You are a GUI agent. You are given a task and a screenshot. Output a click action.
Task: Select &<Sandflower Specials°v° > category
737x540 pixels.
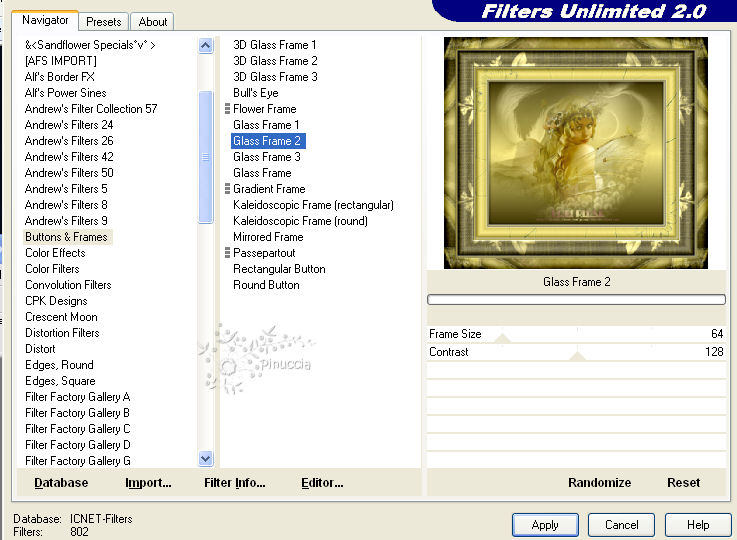(x=90, y=45)
